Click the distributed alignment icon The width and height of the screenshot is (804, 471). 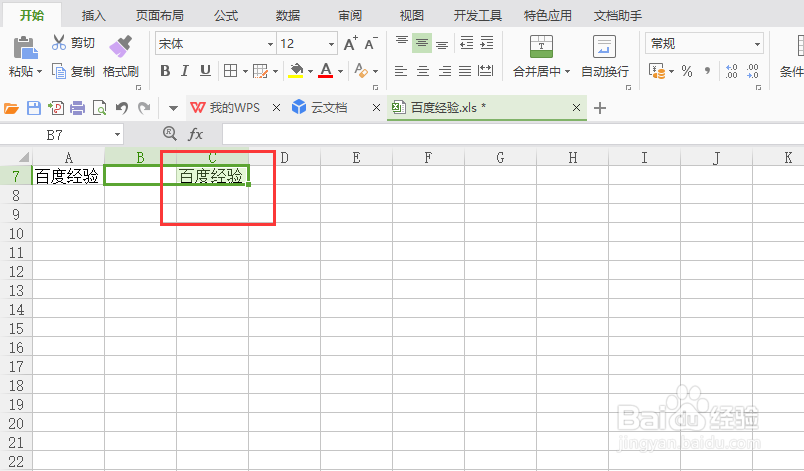click(485, 71)
